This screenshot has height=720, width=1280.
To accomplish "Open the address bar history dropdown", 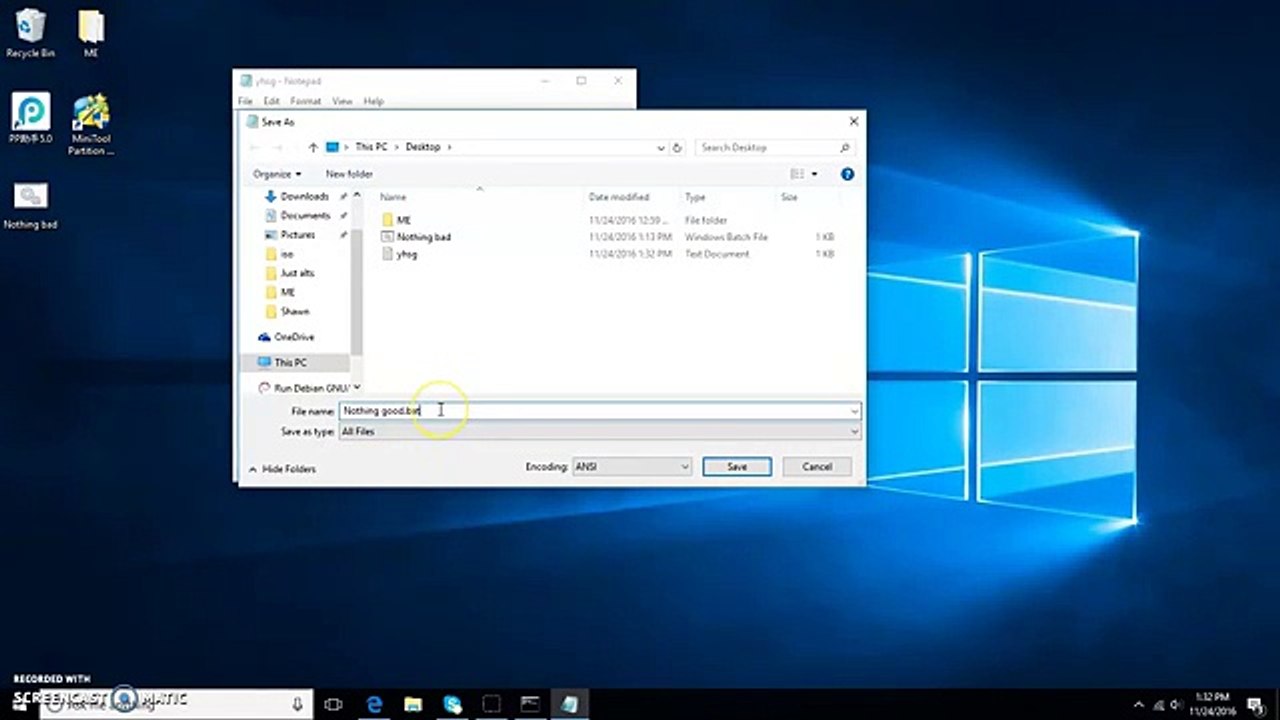I will pyautogui.click(x=661, y=147).
